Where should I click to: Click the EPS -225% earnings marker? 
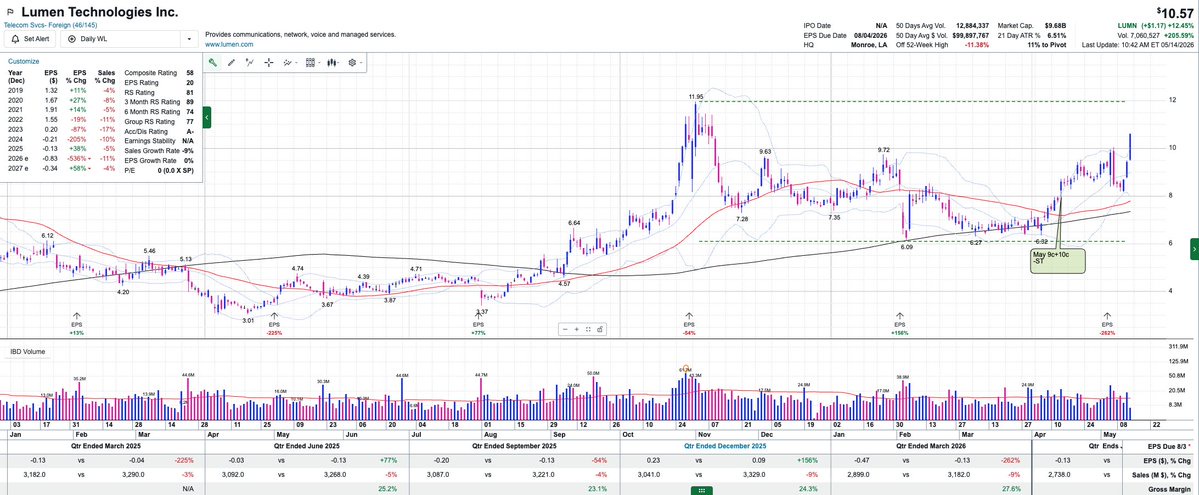274,322
